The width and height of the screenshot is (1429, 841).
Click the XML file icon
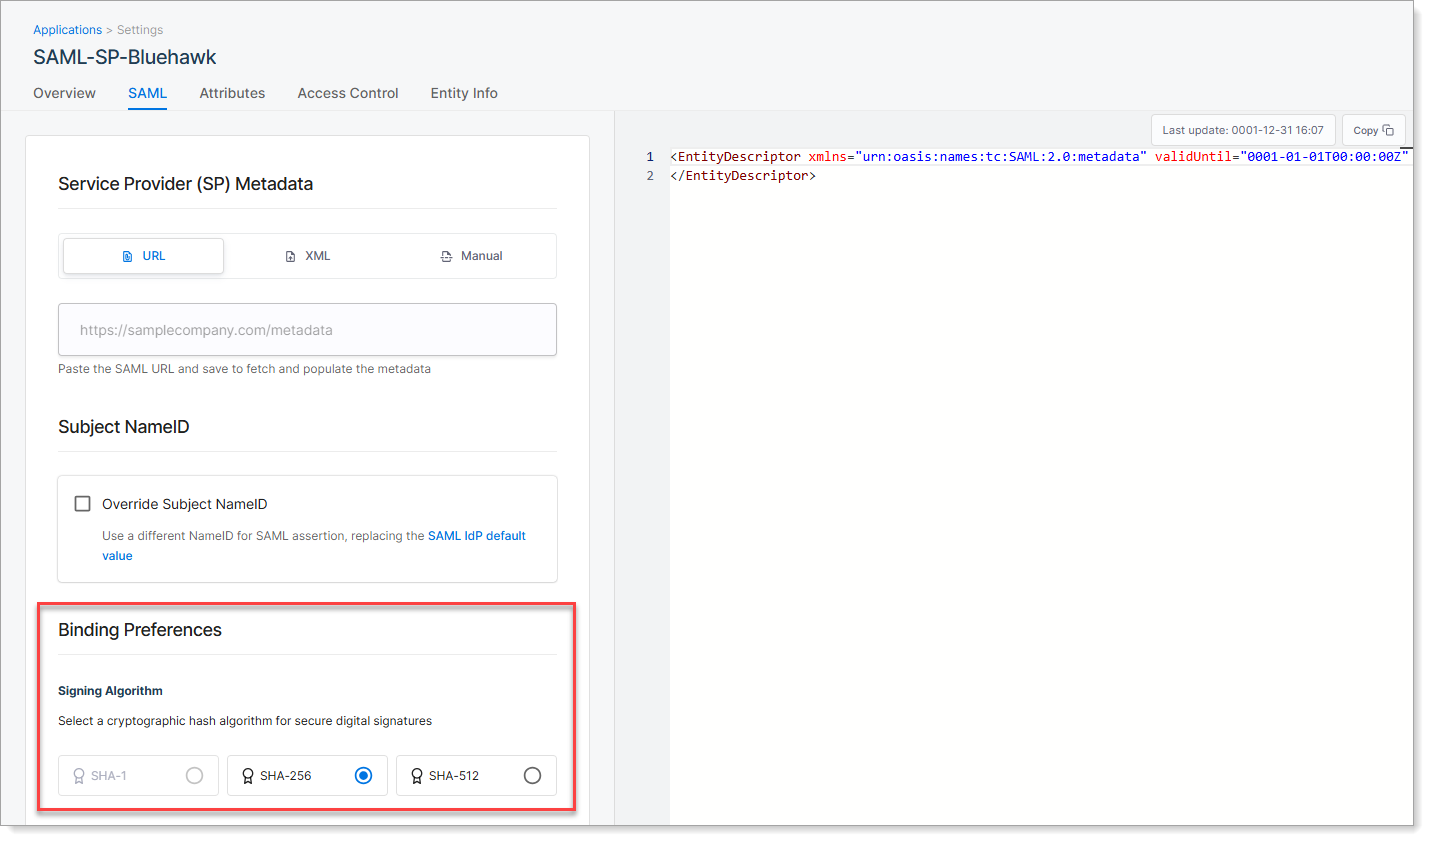[290, 257]
